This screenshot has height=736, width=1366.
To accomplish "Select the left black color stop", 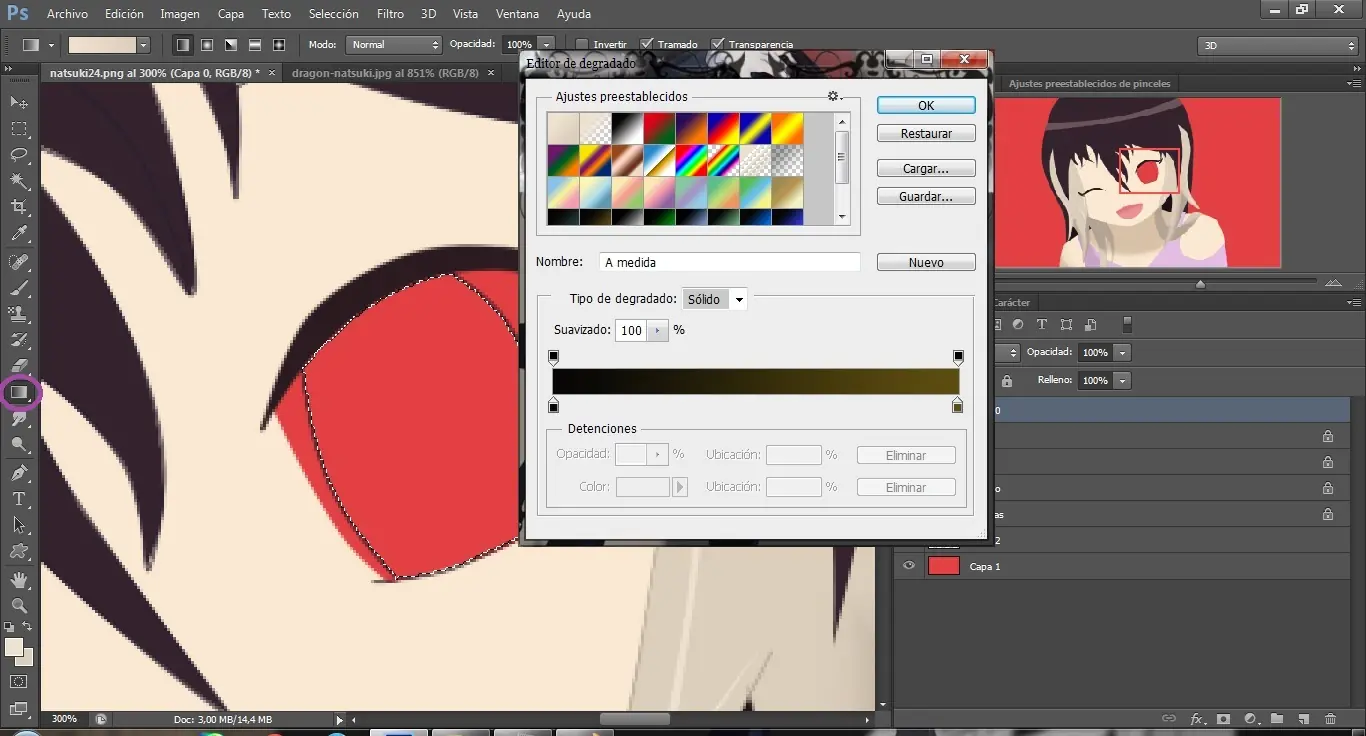I will point(554,405).
